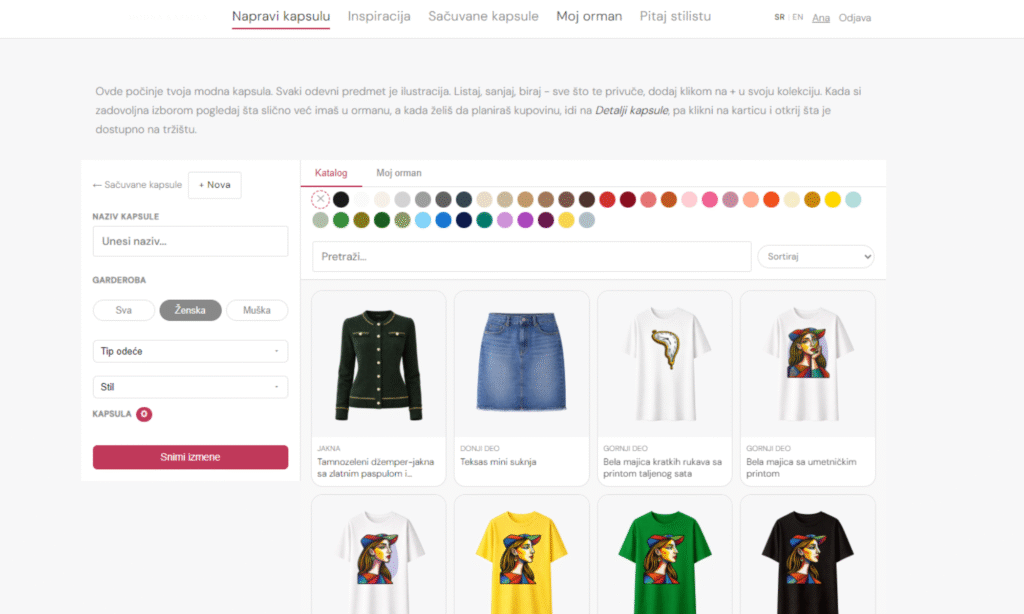
Task: Click the Pretraži search field
Action: coord(531,257)
